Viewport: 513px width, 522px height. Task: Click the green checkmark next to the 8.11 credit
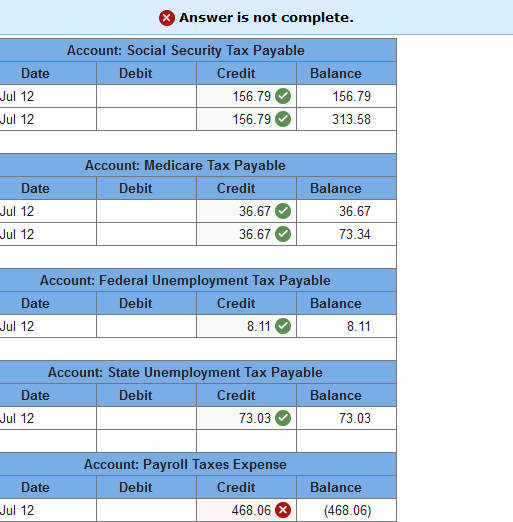[283, 326]
